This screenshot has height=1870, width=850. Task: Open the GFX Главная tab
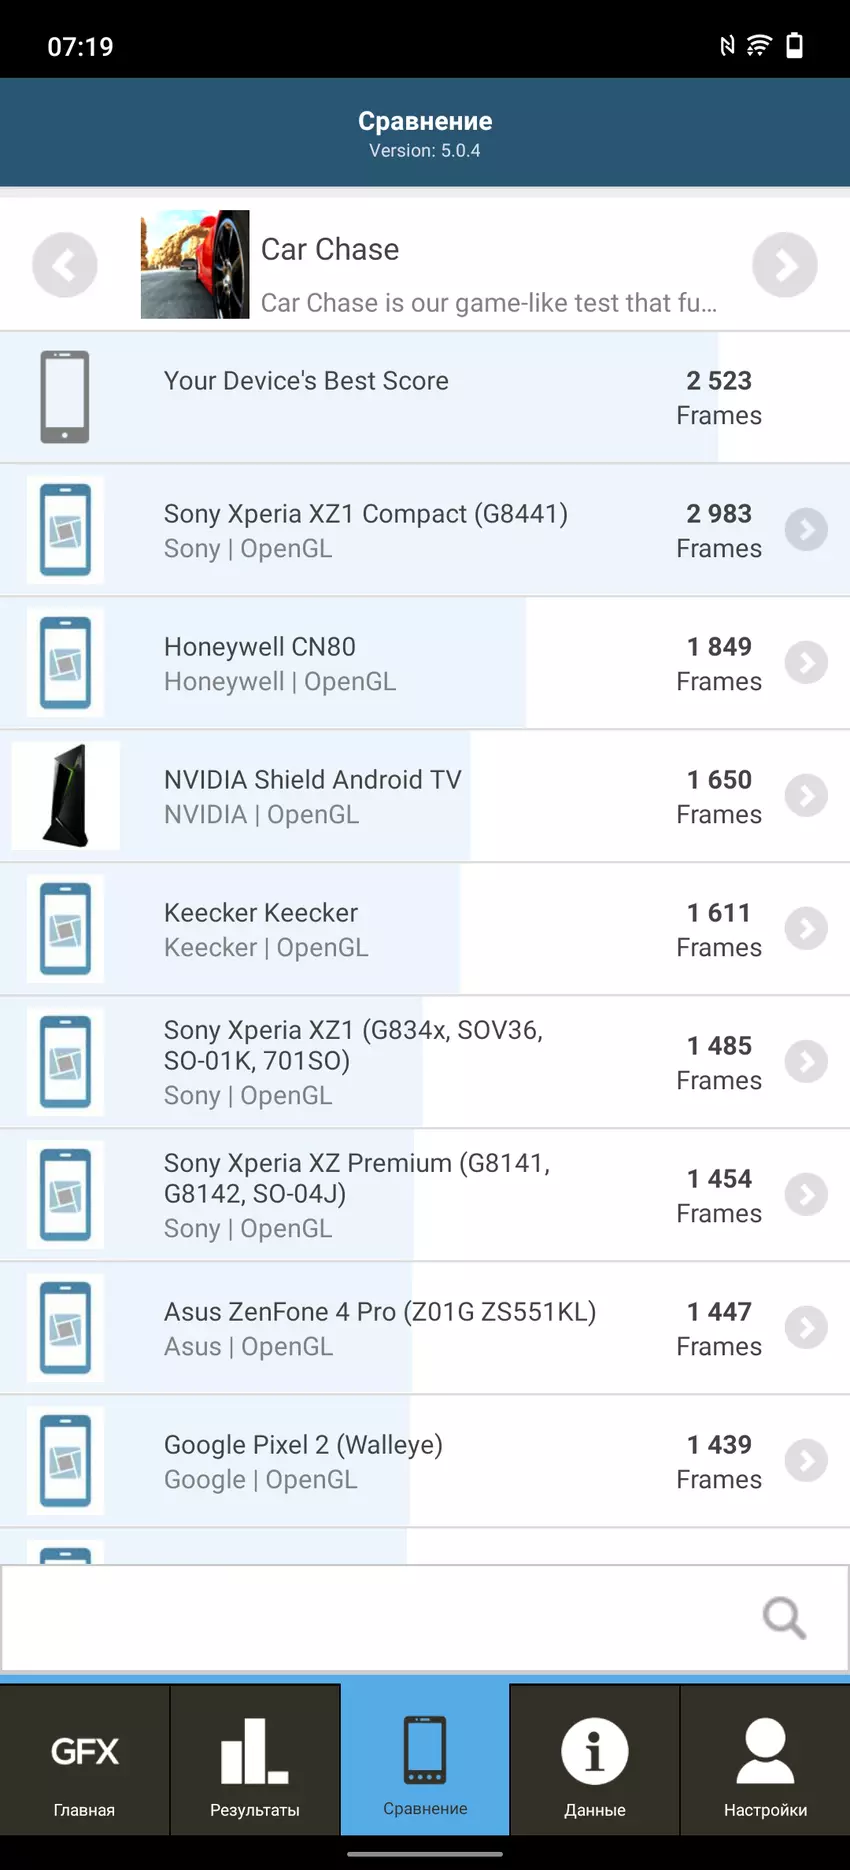[x=85, y=1761]
